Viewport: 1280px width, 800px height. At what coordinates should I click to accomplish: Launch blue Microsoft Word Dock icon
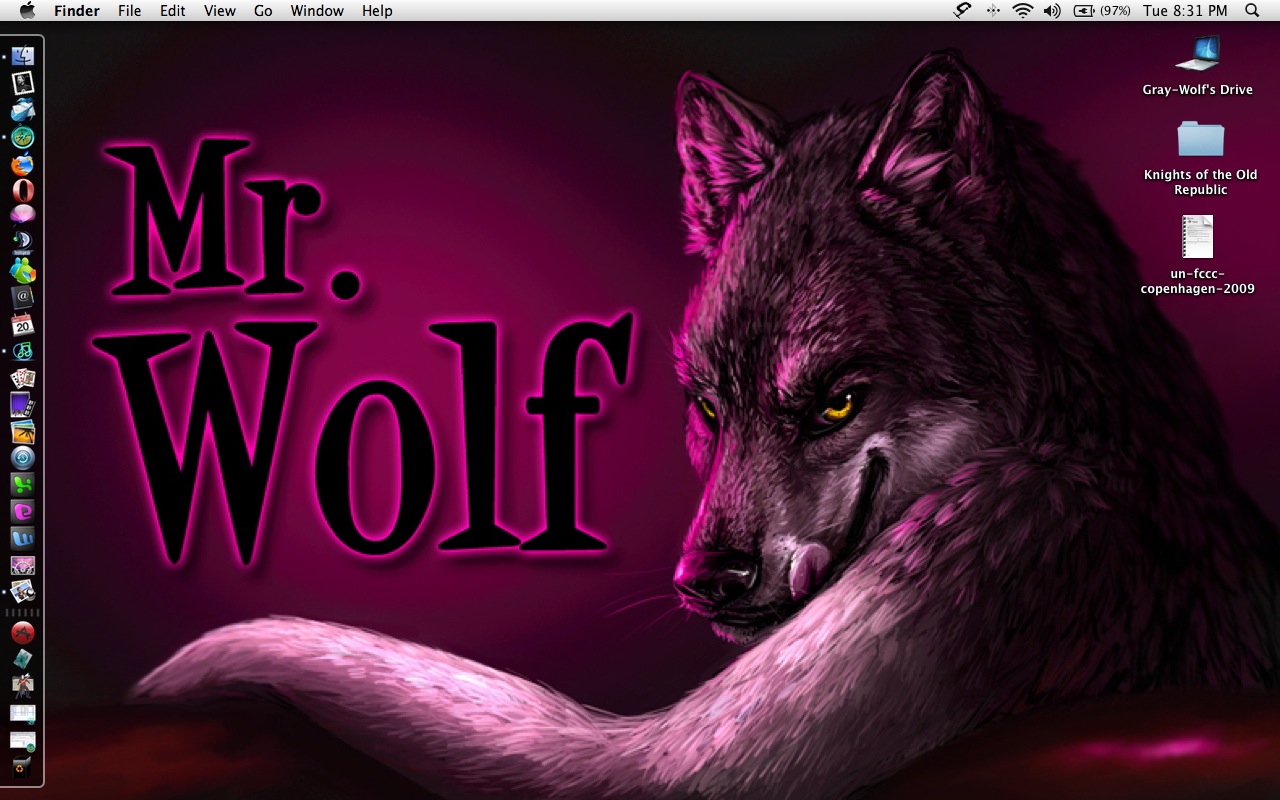coord(23,539)
